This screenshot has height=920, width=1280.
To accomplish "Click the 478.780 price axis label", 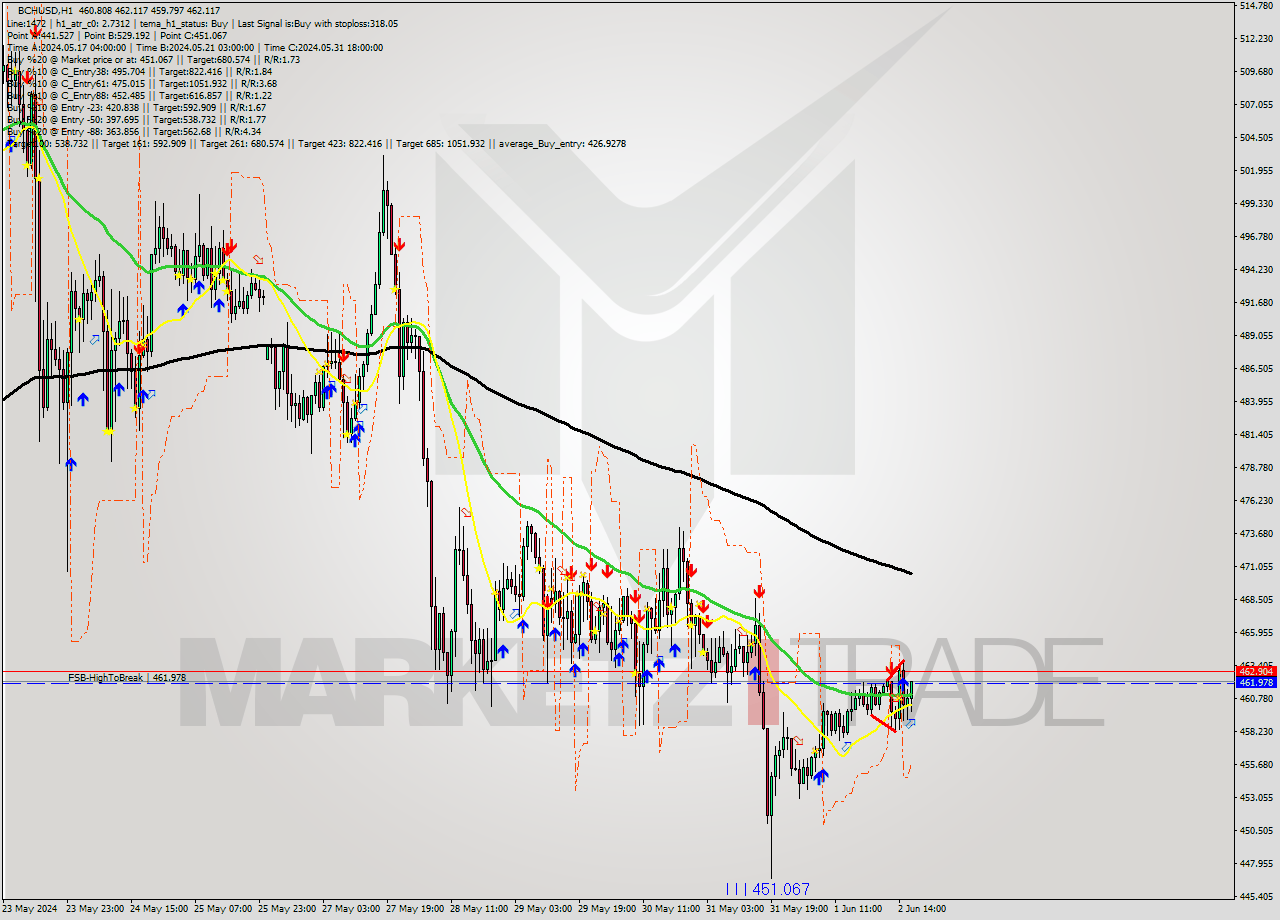I will (1255, 468).
